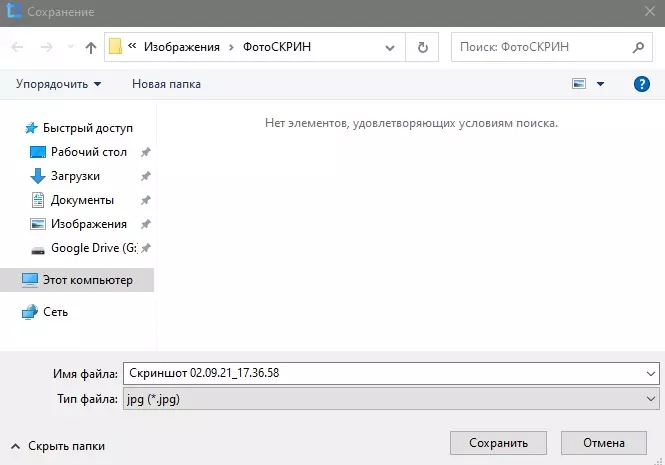Expand the view options dropdown arrow

pyautogui.click(x=601, y=84)
